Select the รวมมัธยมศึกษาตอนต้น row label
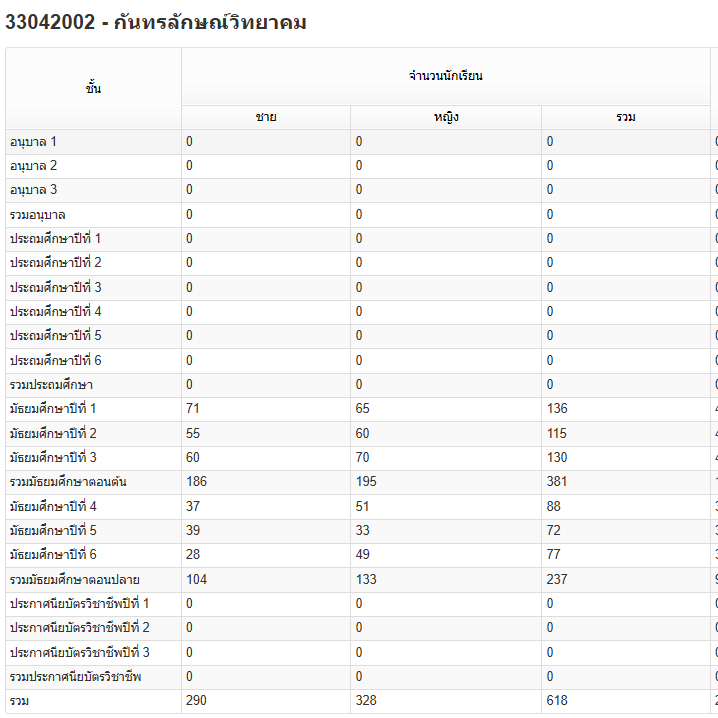The height and width of the screenshot is (718, 718). click(x=68, y=482)
